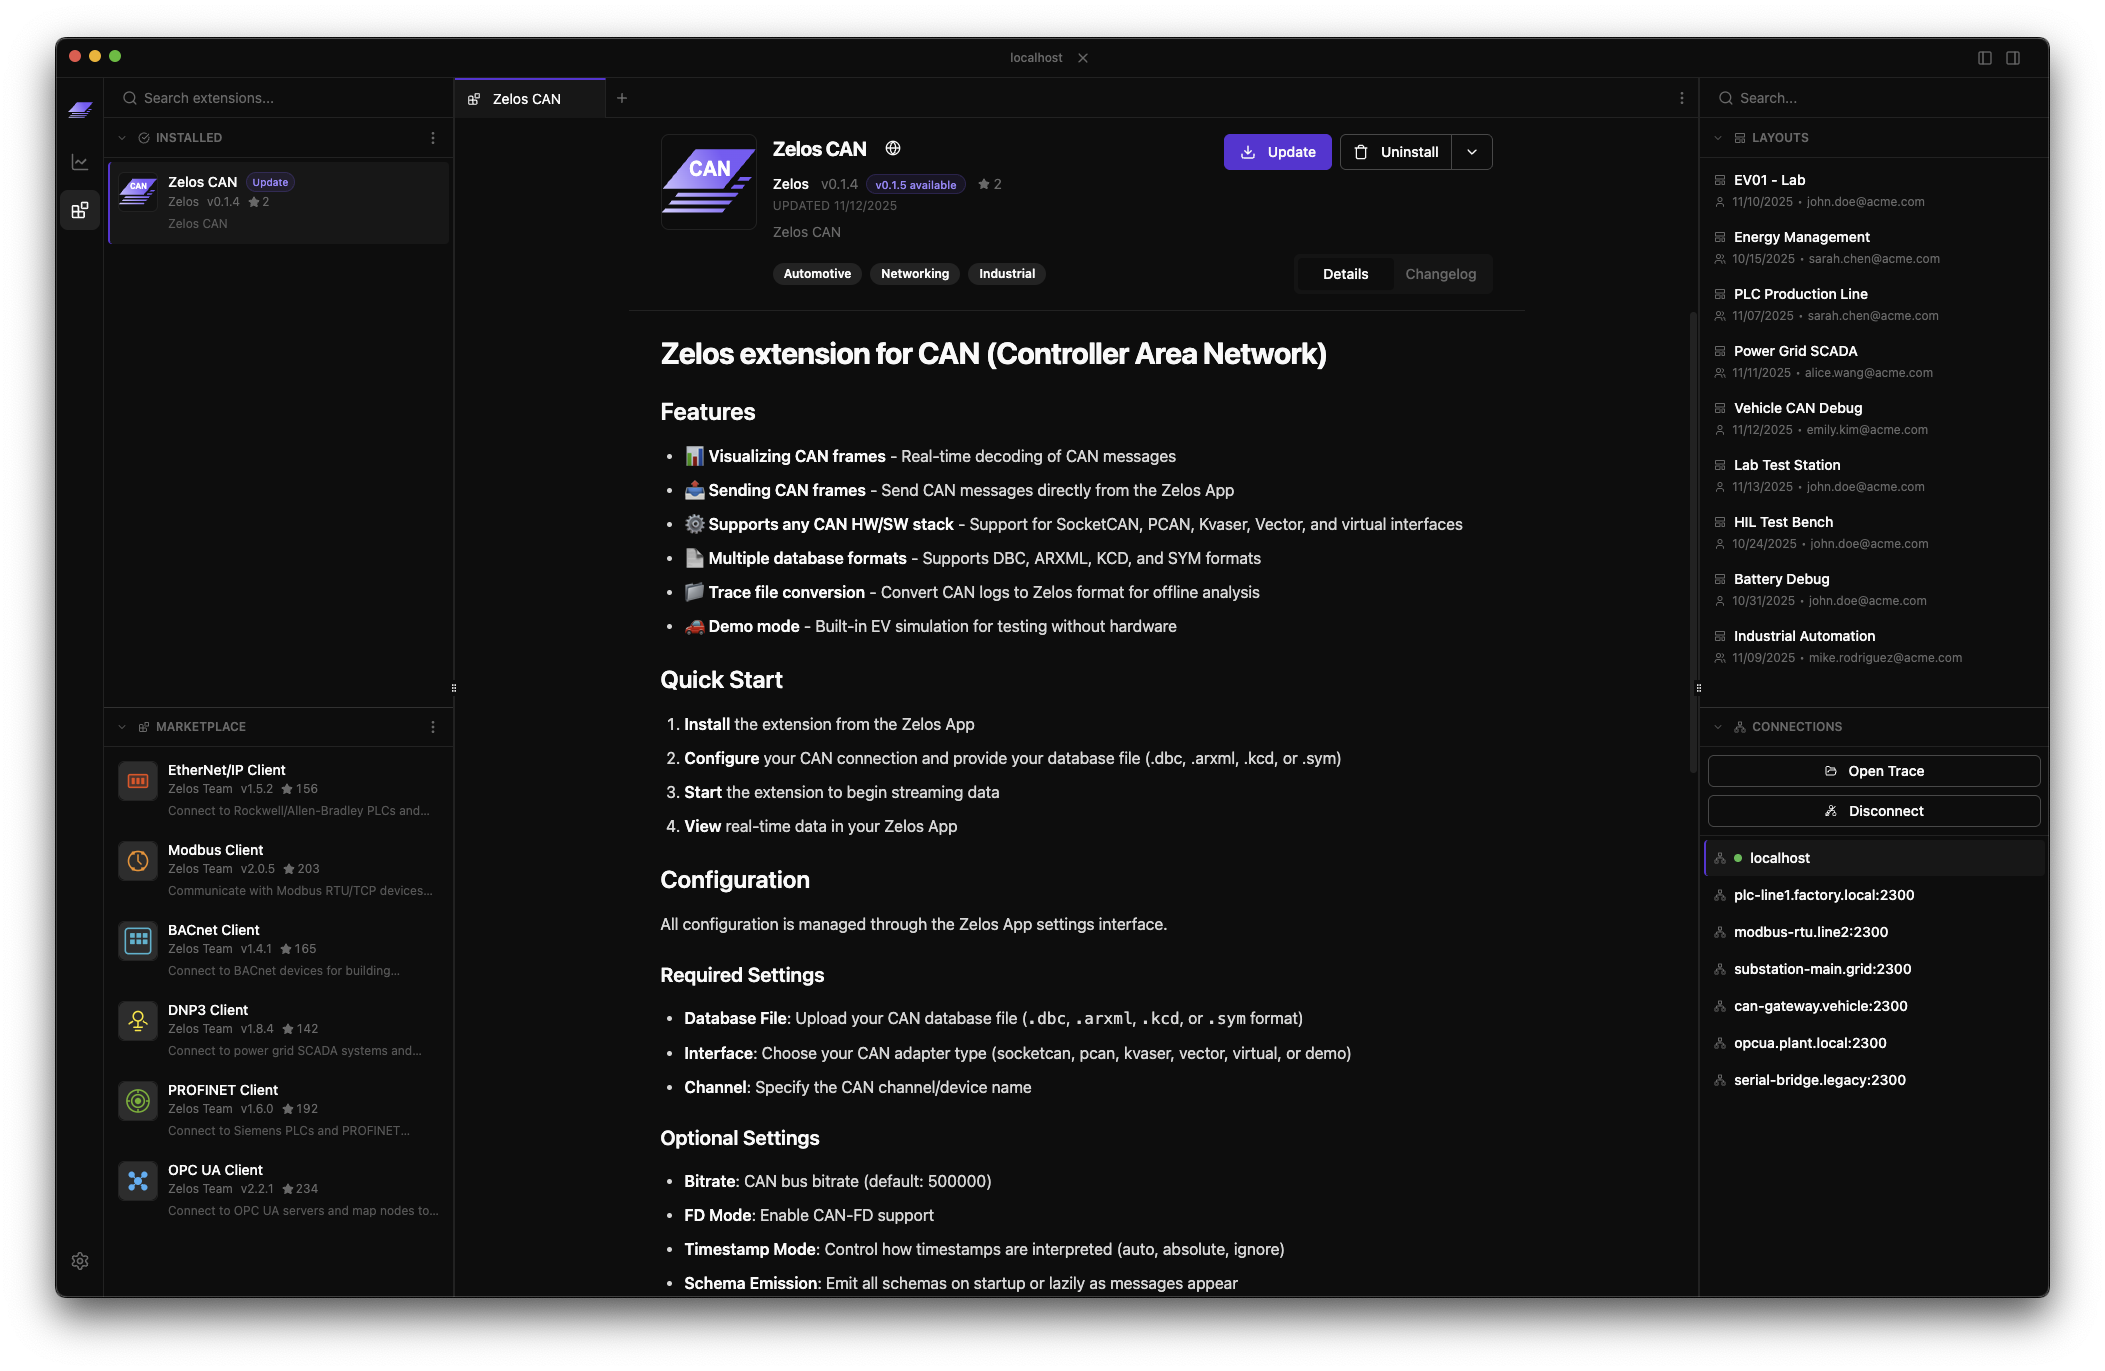Viewport: 2105px width, 1371px height.
Task: Click the globe icon next to Zelos CAN title
Action: (x=892, y=148)
